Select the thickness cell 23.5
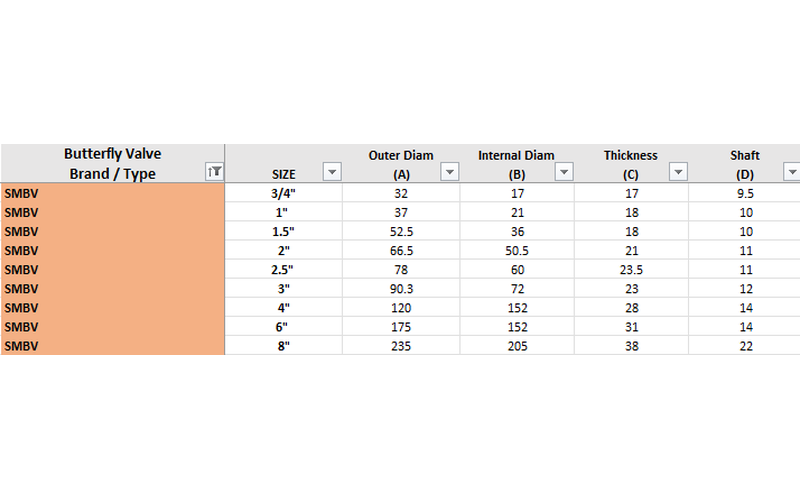This screenshot has height=500, width=800. [631, 269]
